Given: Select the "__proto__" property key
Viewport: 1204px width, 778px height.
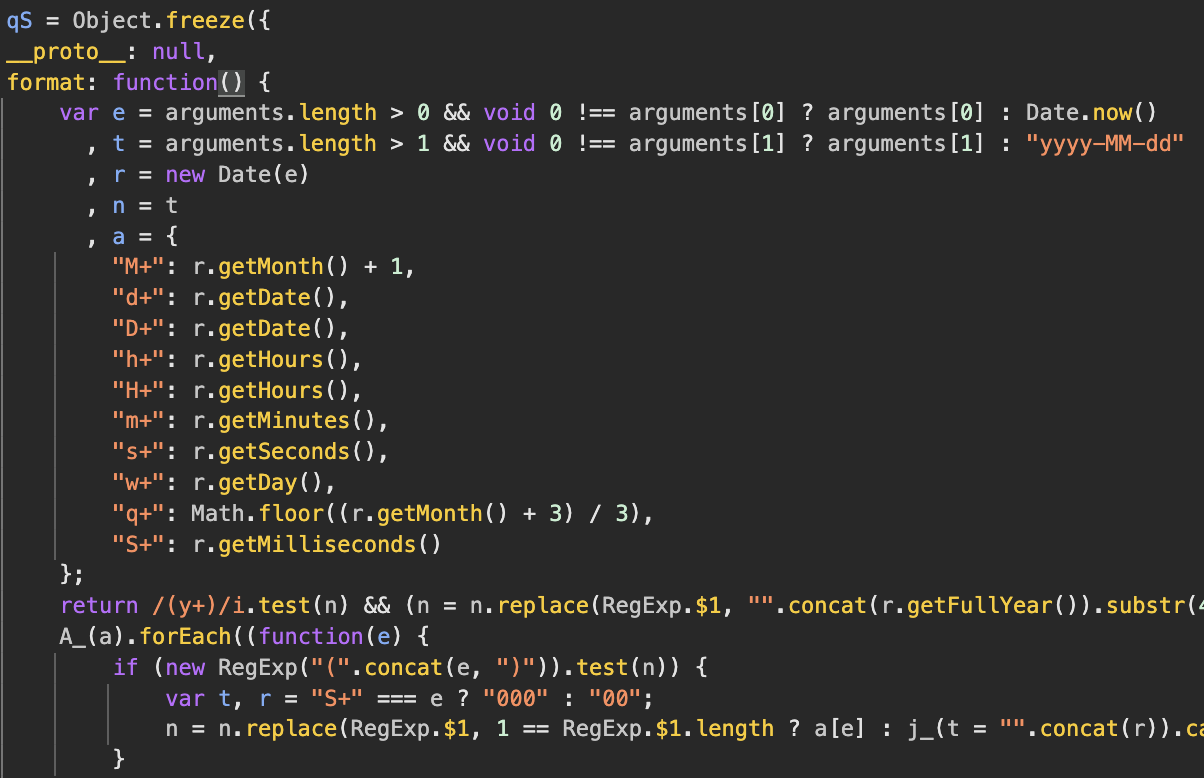Looking at the screenshot, I should pyautogui.click(x=66, y=51).
